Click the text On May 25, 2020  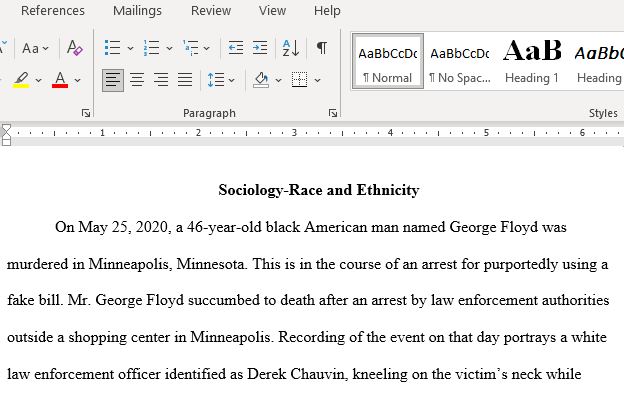click(x=113, y=227)
